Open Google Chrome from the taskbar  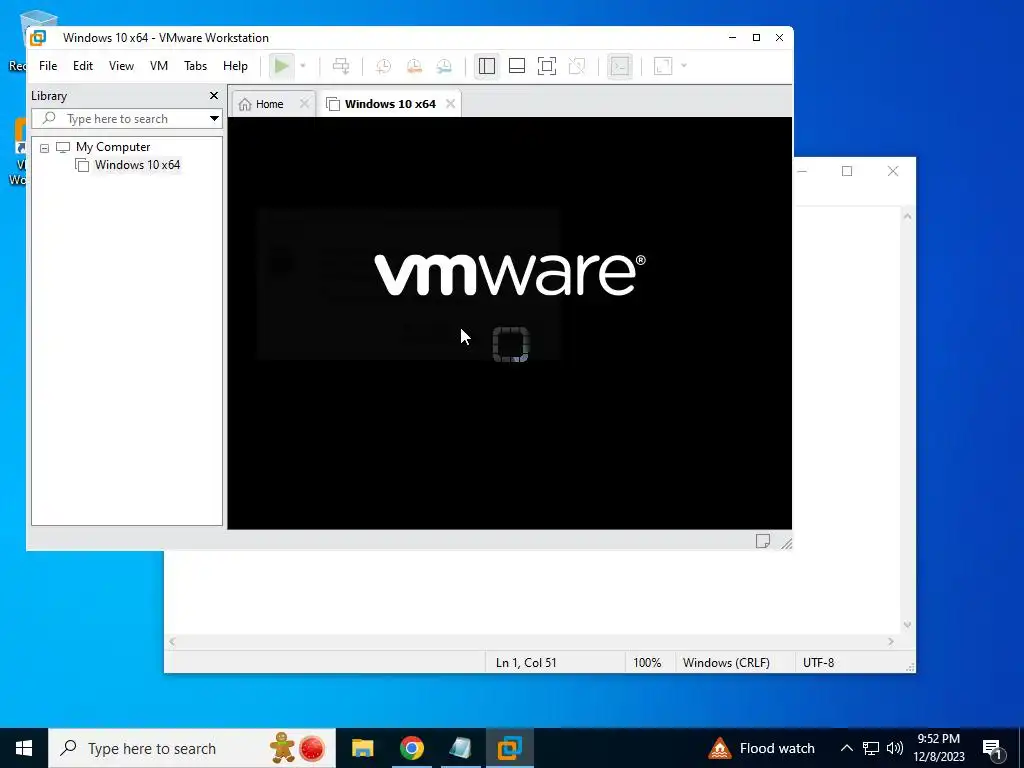[411, 748]
